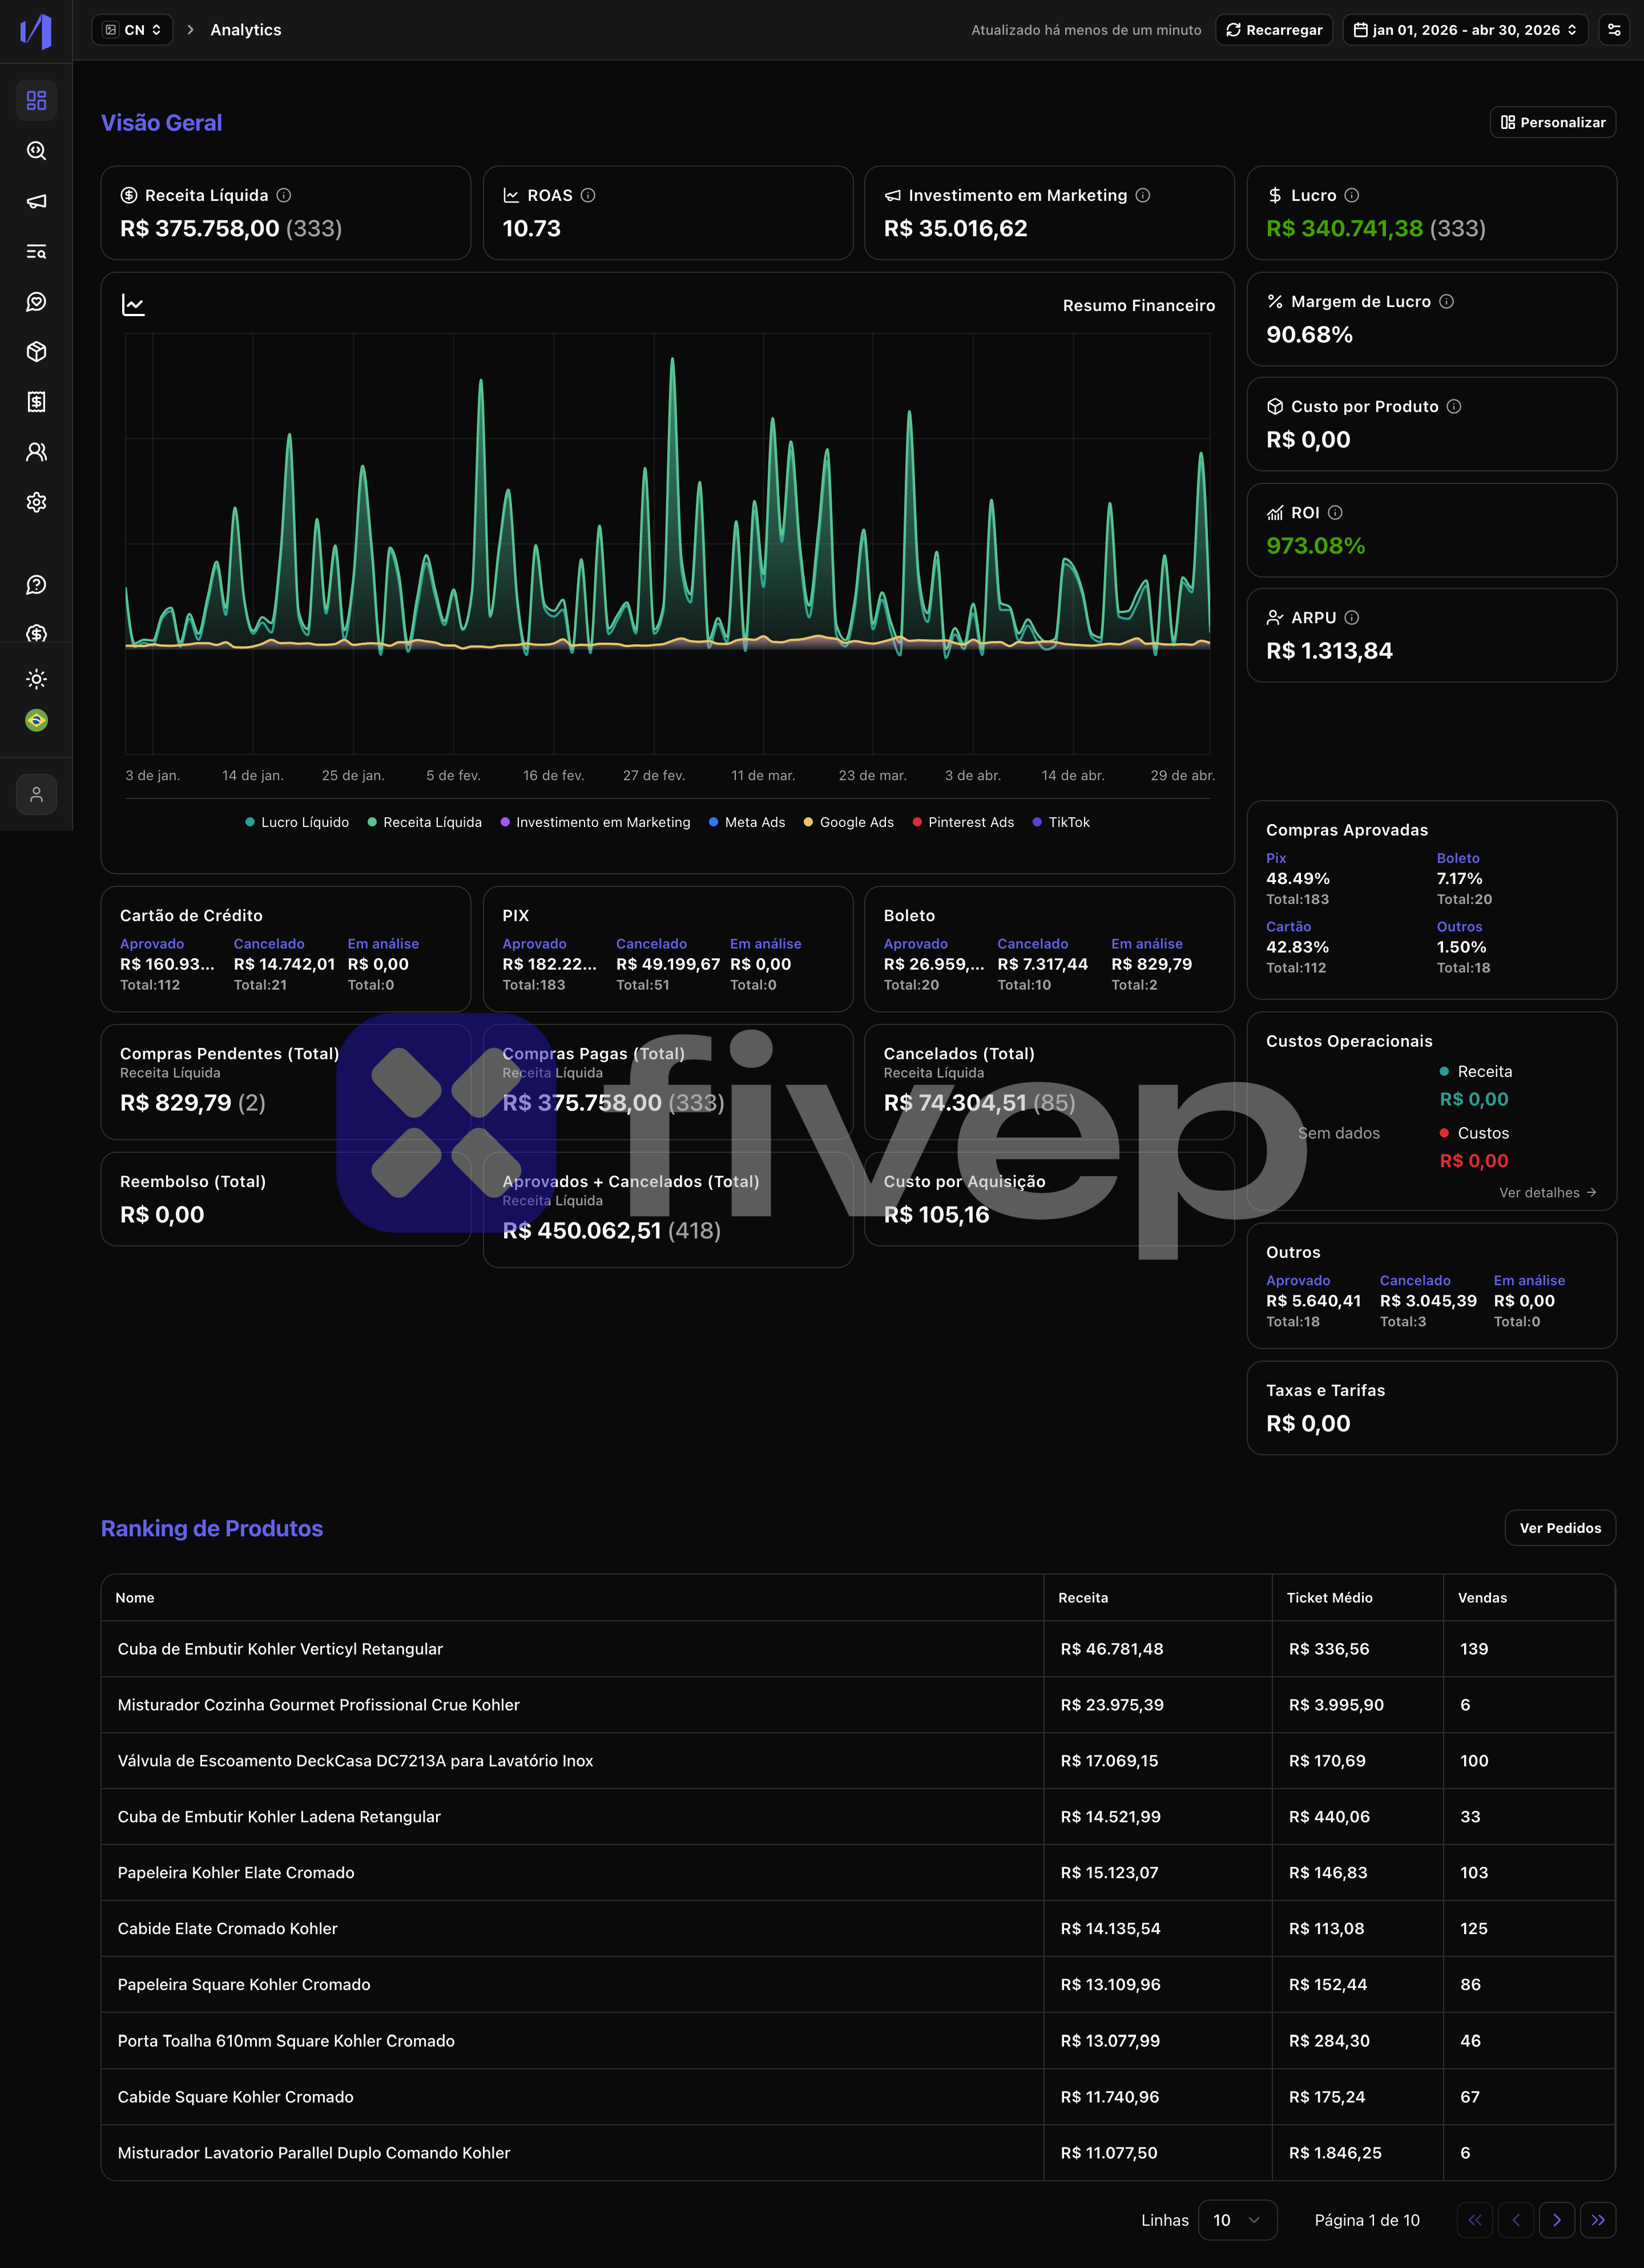The width and height of the screenshot is (1644, 2268).
Task: Select row Válvula de Escoamento DeckCasa DC7213A
Action: click(858, 1760)
